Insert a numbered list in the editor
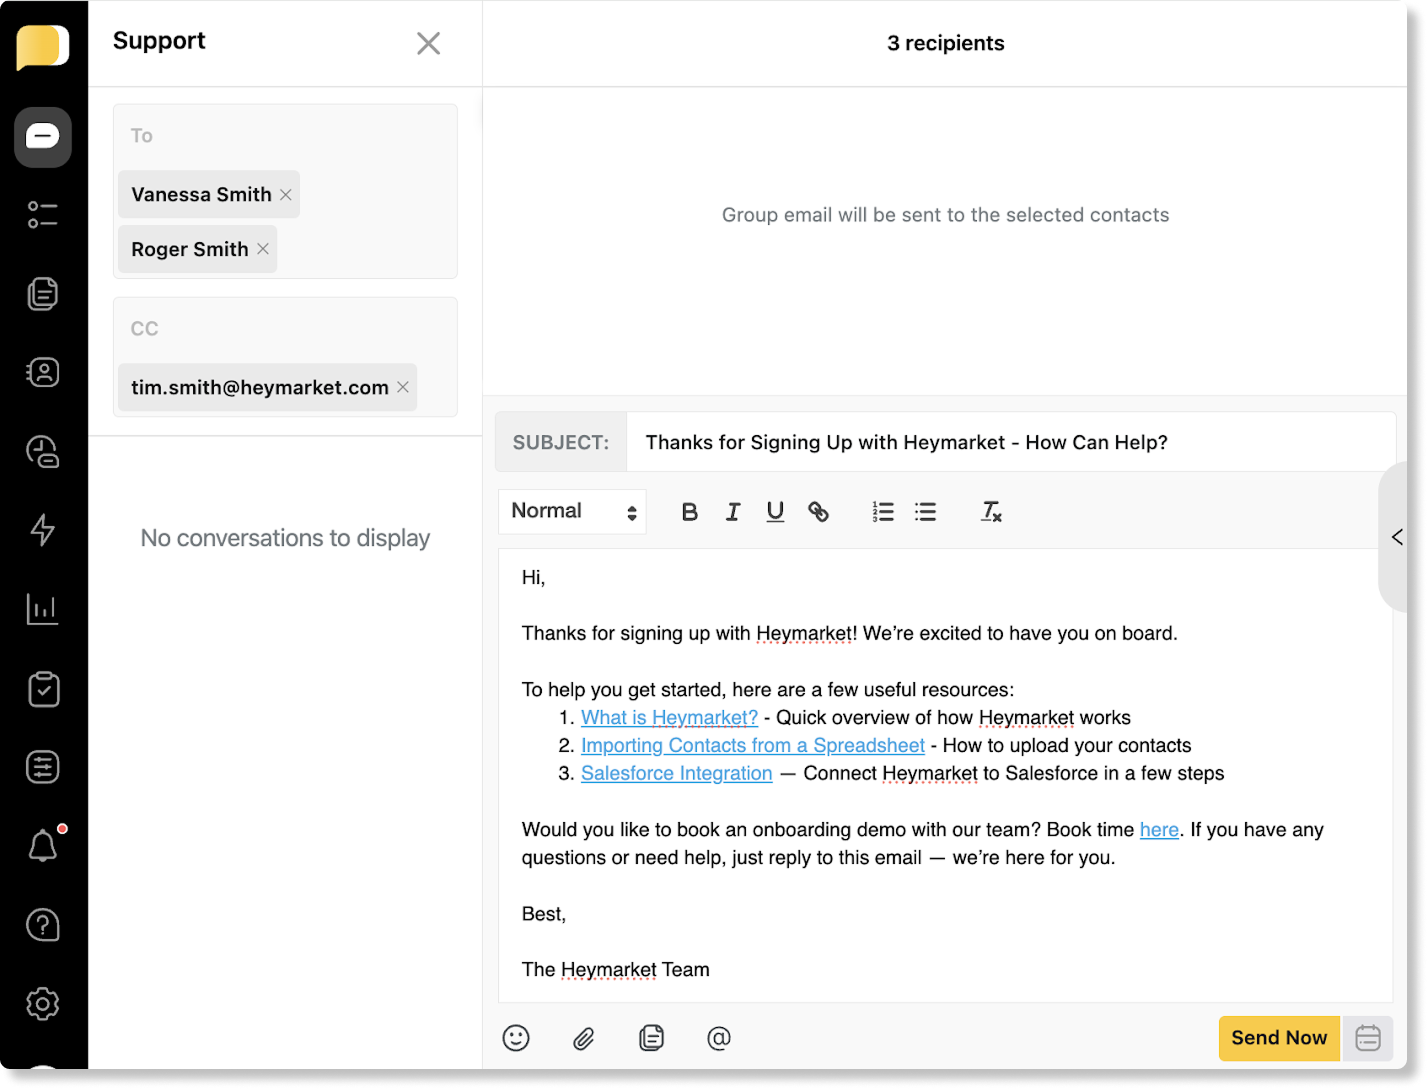 click(x=882, y=512)
